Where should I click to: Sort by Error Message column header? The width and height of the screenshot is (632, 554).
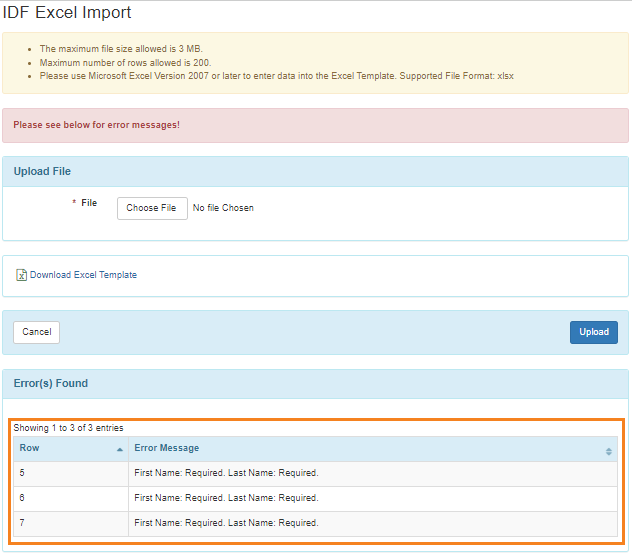[x=373, y=448]
